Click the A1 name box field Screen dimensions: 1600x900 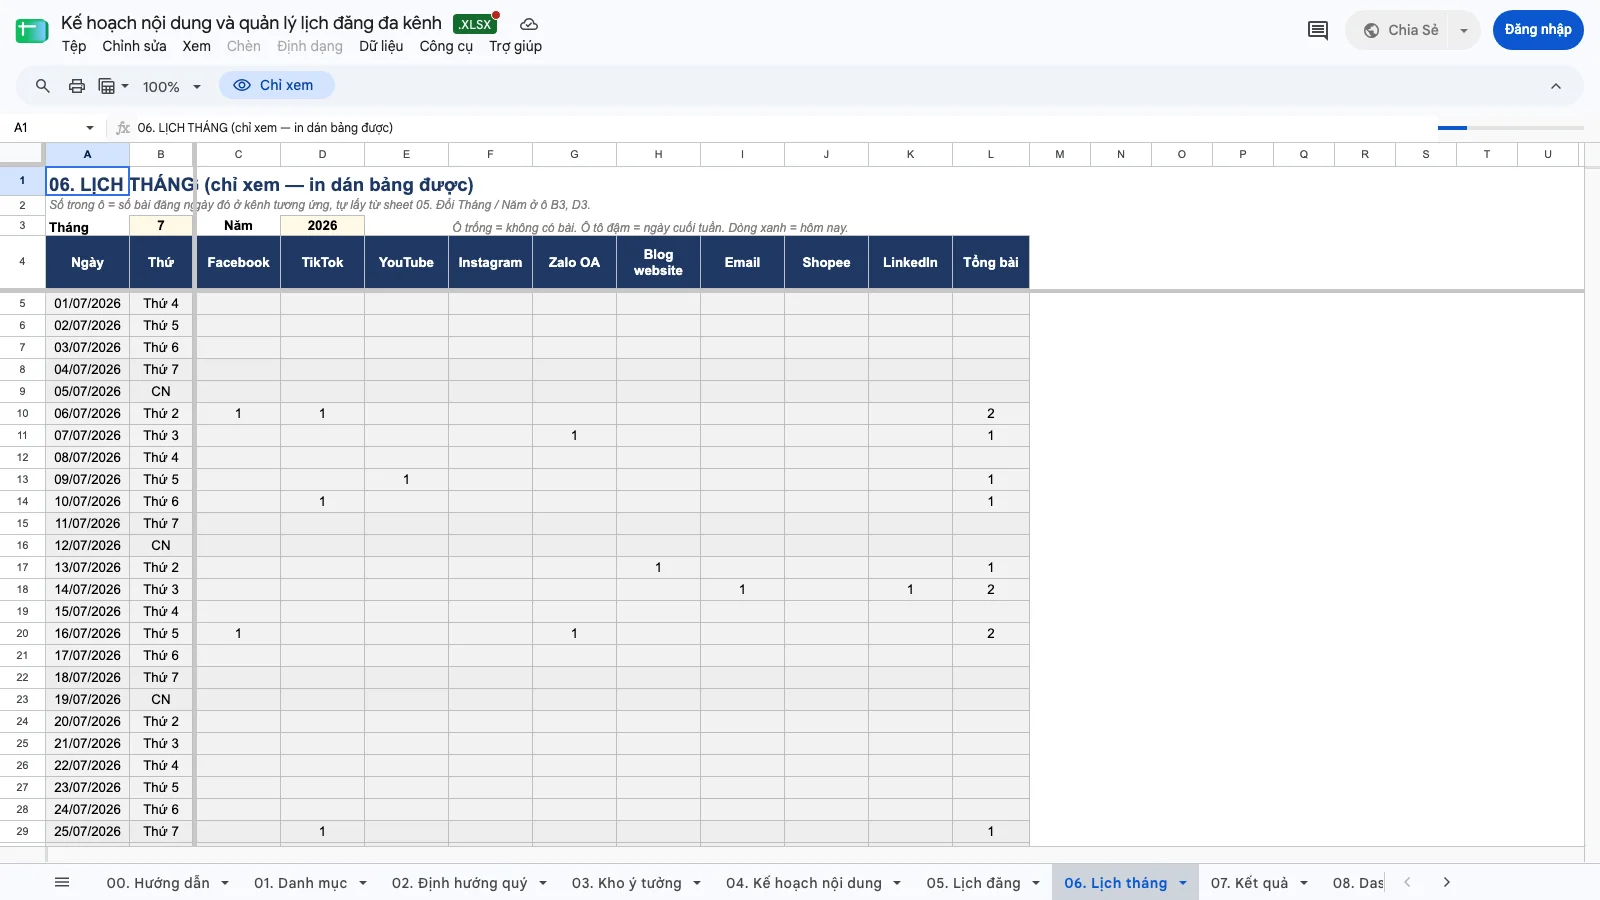pyautogui.click(x=46, y=128)
